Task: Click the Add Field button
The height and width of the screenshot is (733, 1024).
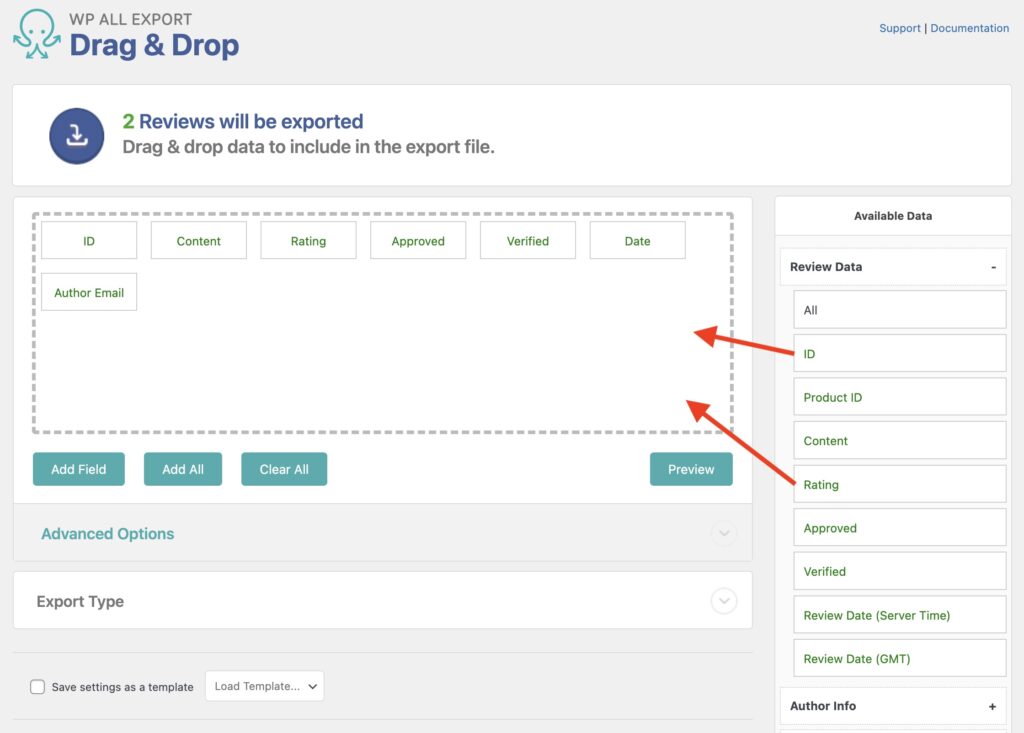Action: coord(78,469)
